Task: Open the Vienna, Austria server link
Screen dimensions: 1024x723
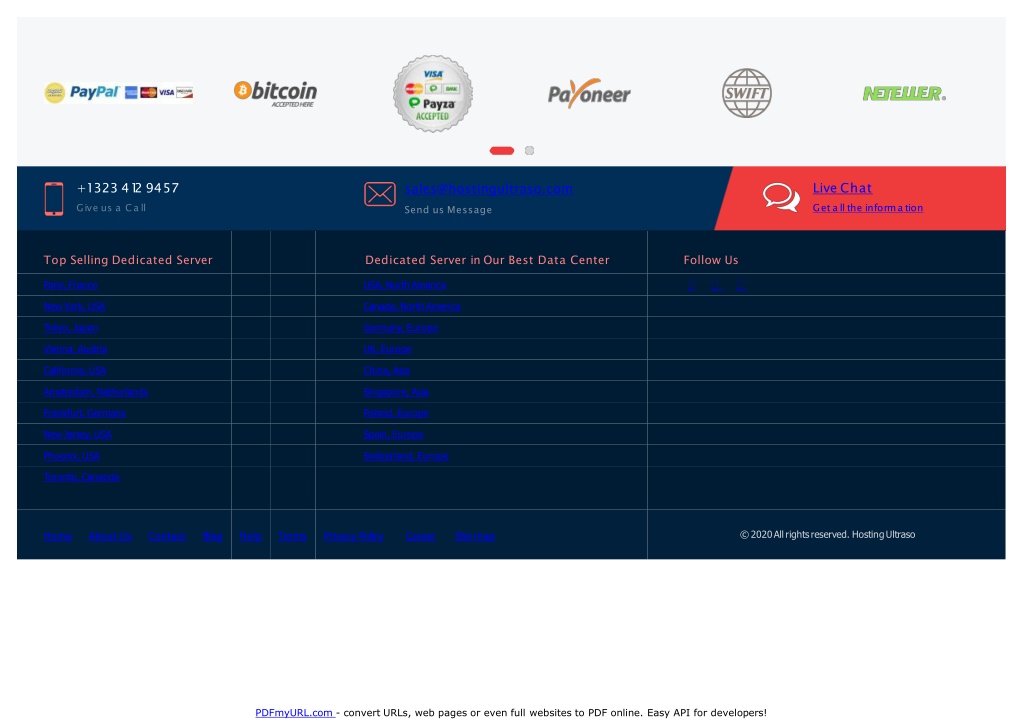Action: coord(75,349)
